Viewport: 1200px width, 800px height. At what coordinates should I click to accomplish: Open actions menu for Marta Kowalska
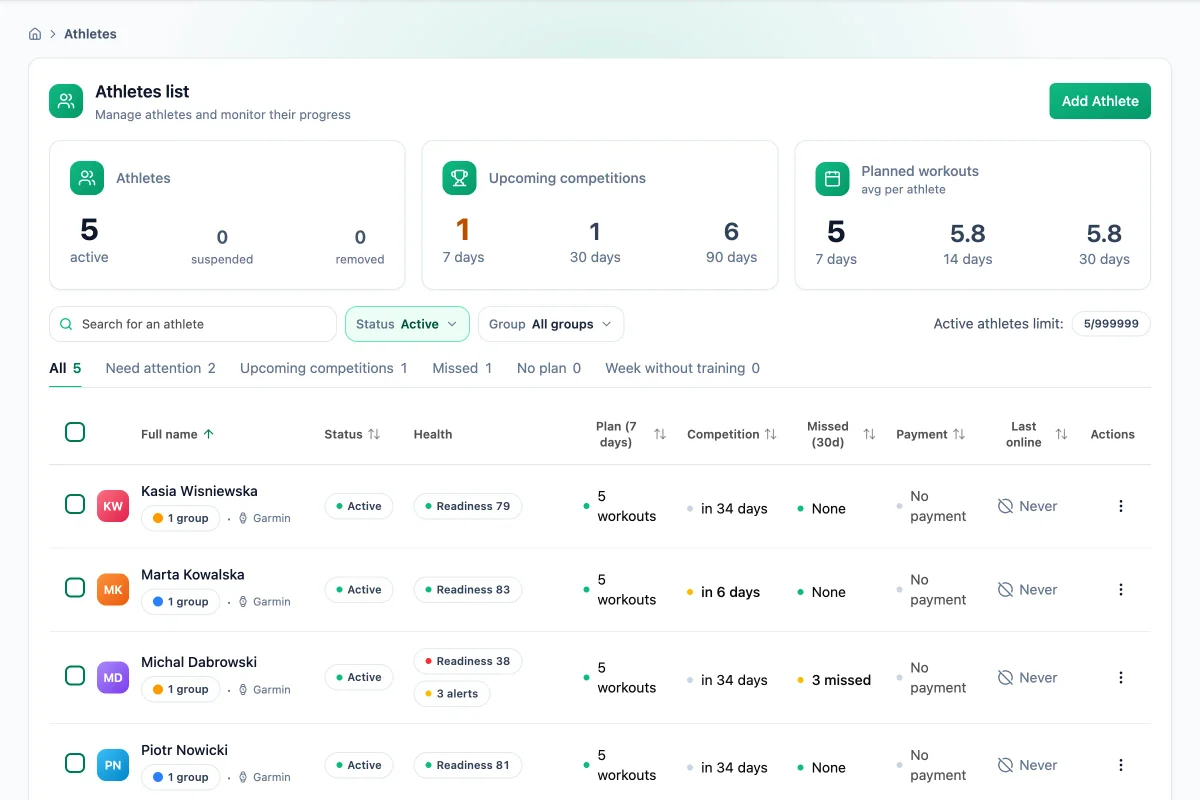[x=1121, y=590]
